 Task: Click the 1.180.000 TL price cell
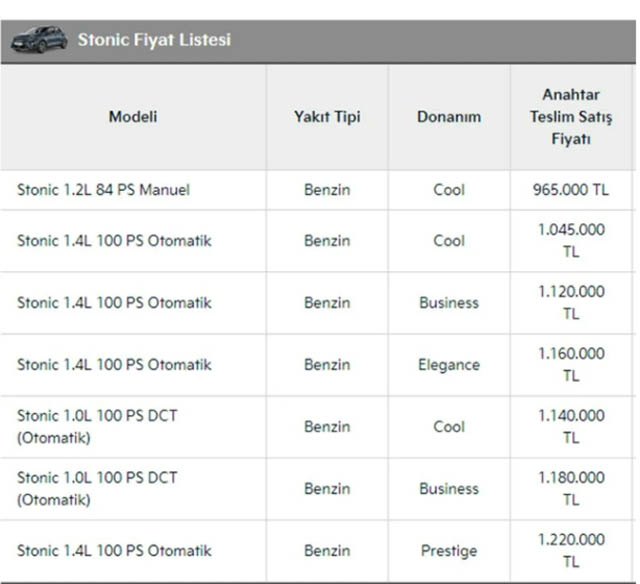[x=571, y=488]
